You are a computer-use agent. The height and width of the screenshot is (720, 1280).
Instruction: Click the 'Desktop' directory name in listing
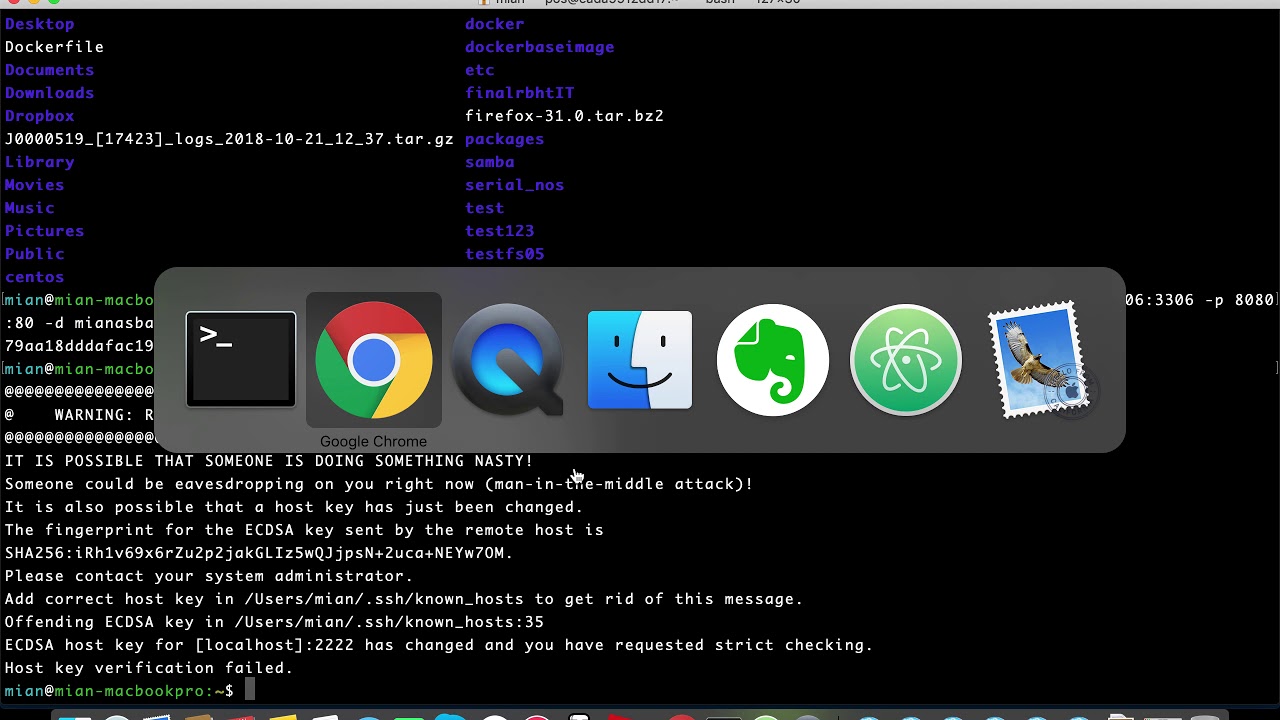[x=39, y=24]
